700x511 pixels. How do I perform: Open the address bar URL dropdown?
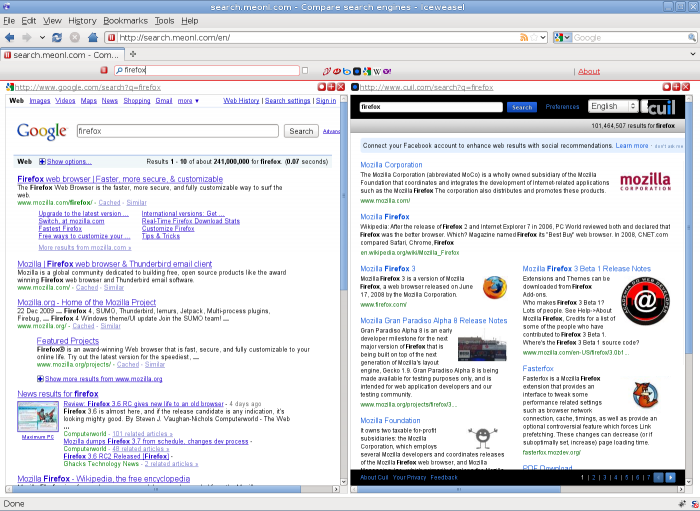(x=543, y=37)
